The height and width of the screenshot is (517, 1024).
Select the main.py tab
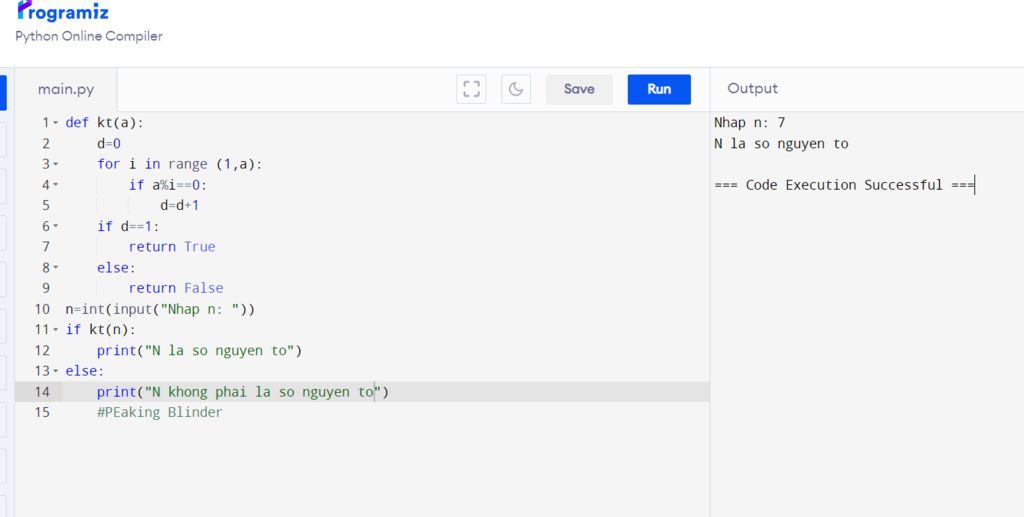point(66,89)
